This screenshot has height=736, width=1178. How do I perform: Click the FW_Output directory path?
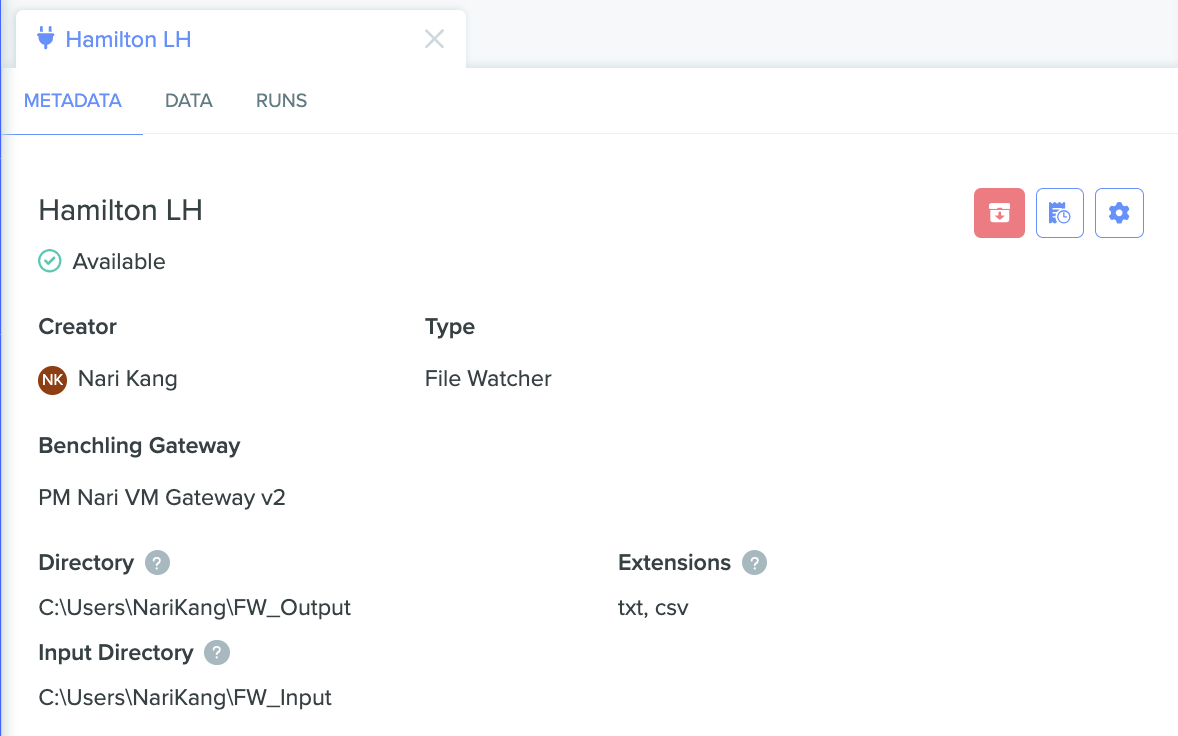195,607
